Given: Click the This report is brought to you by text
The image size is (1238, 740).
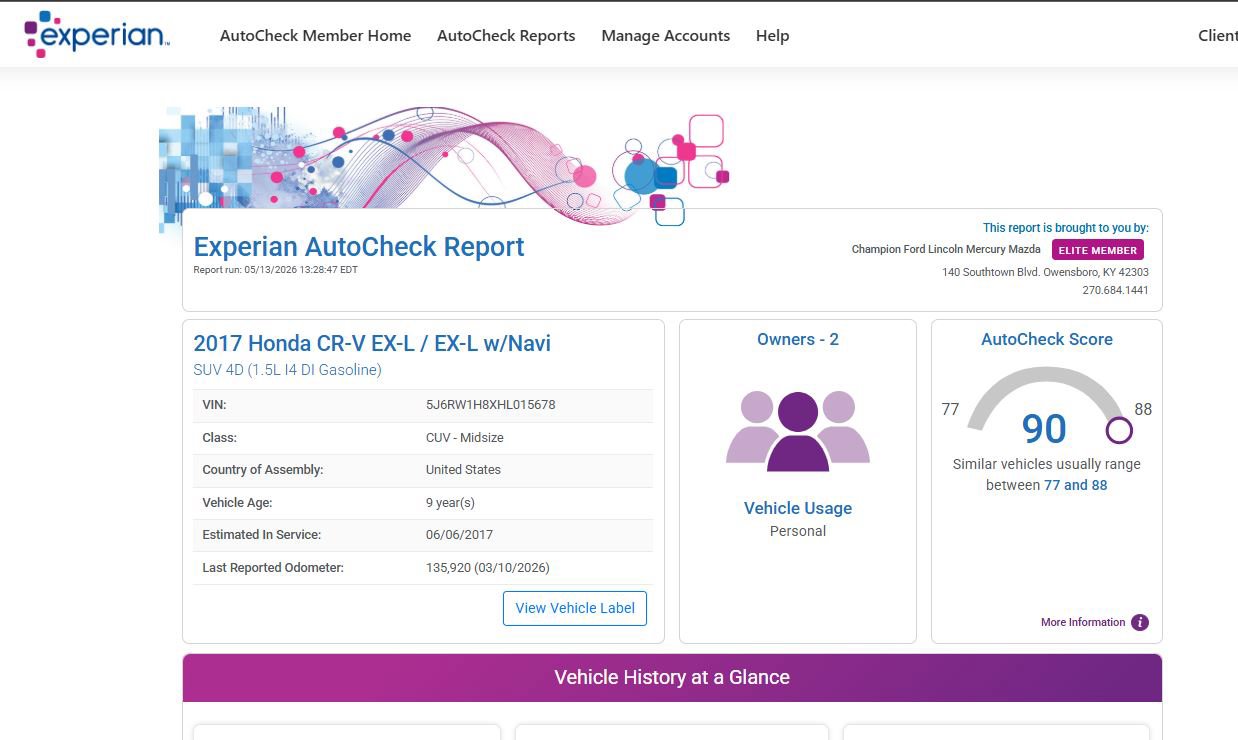Looking at the screenshot, I should [x=1066, y=228].
